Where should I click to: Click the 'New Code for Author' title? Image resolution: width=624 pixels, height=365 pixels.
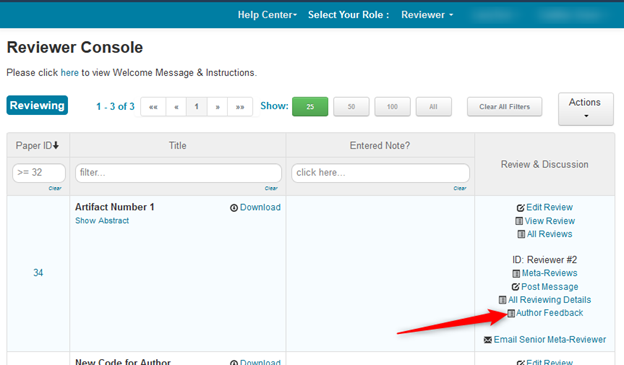point(123,361)
